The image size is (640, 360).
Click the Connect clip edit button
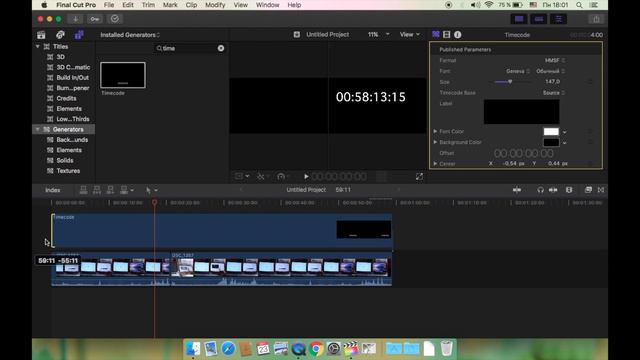pyautogui.click(x=83, y=190)
